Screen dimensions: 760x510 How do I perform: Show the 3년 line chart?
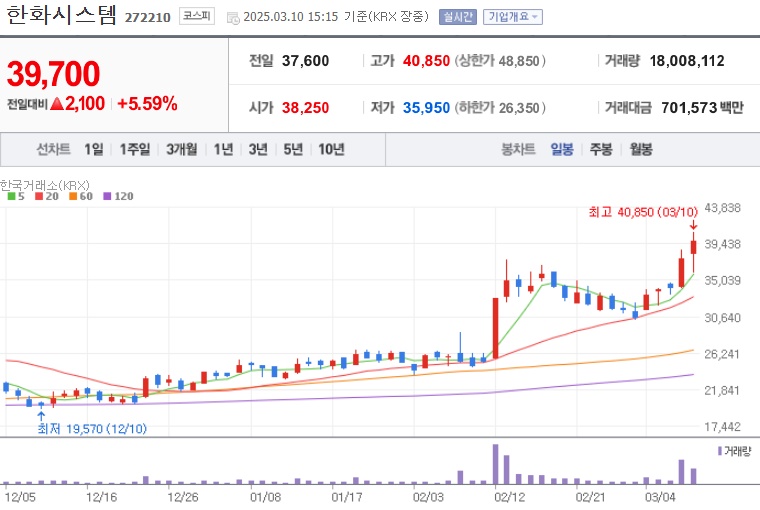(258, 149)
